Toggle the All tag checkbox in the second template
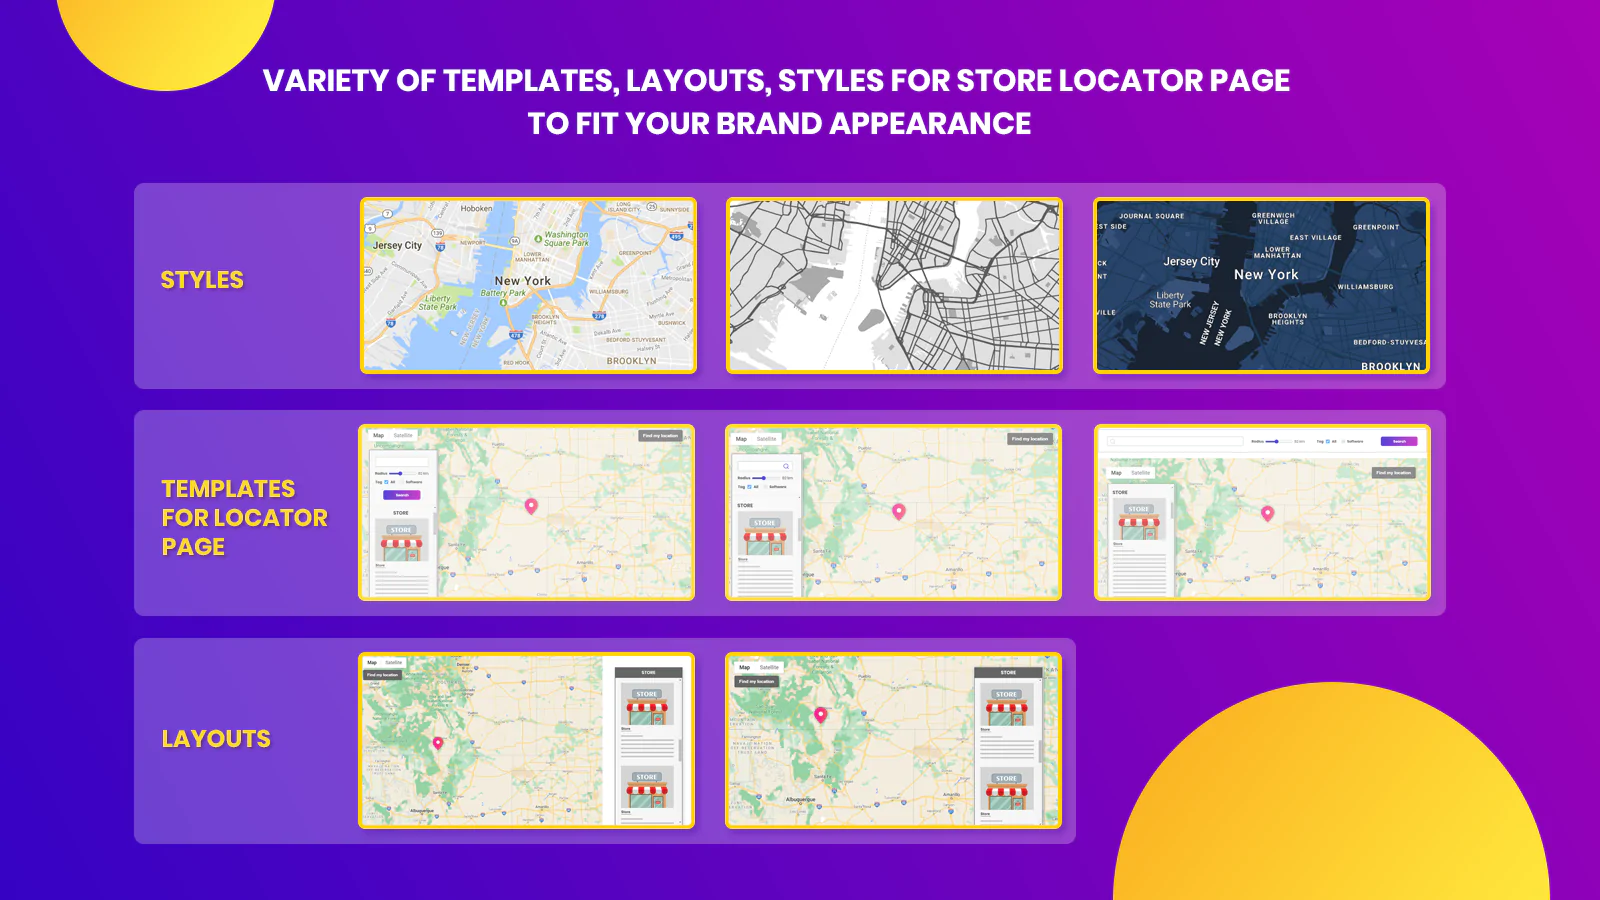The width and height of the screenshot is (1600, 900). (x=750, y=487)
